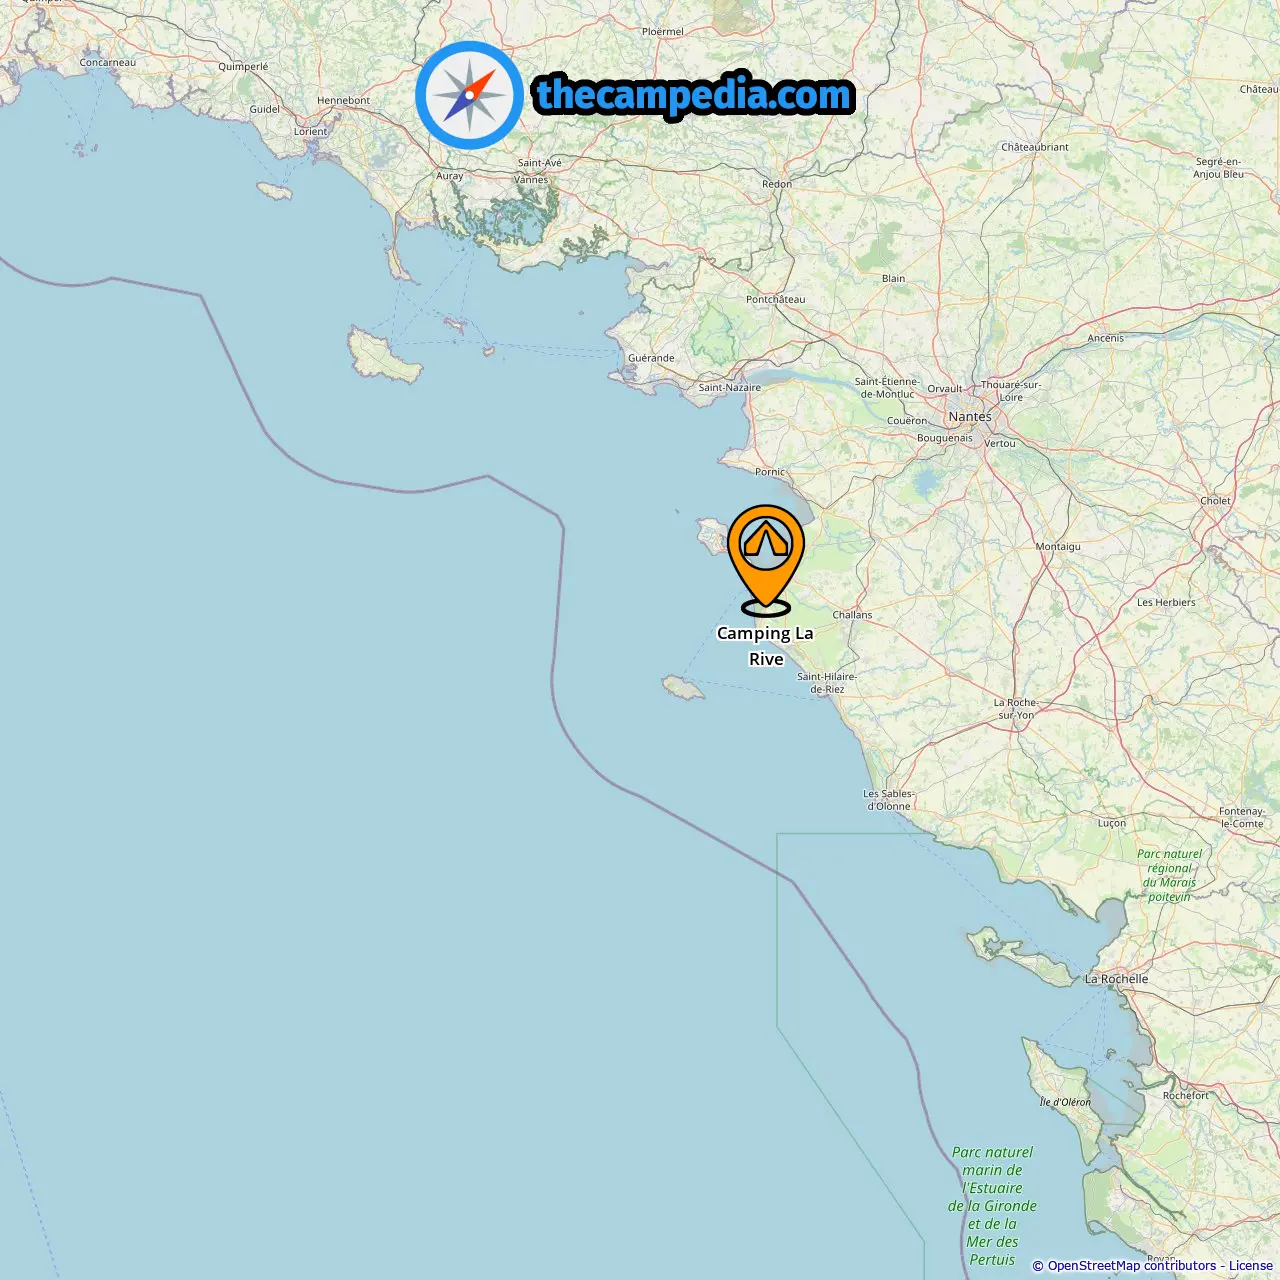Click the Île d'Oléron label
The height and width of the screenshot is (1280, 1280).
point(1065,1102)
